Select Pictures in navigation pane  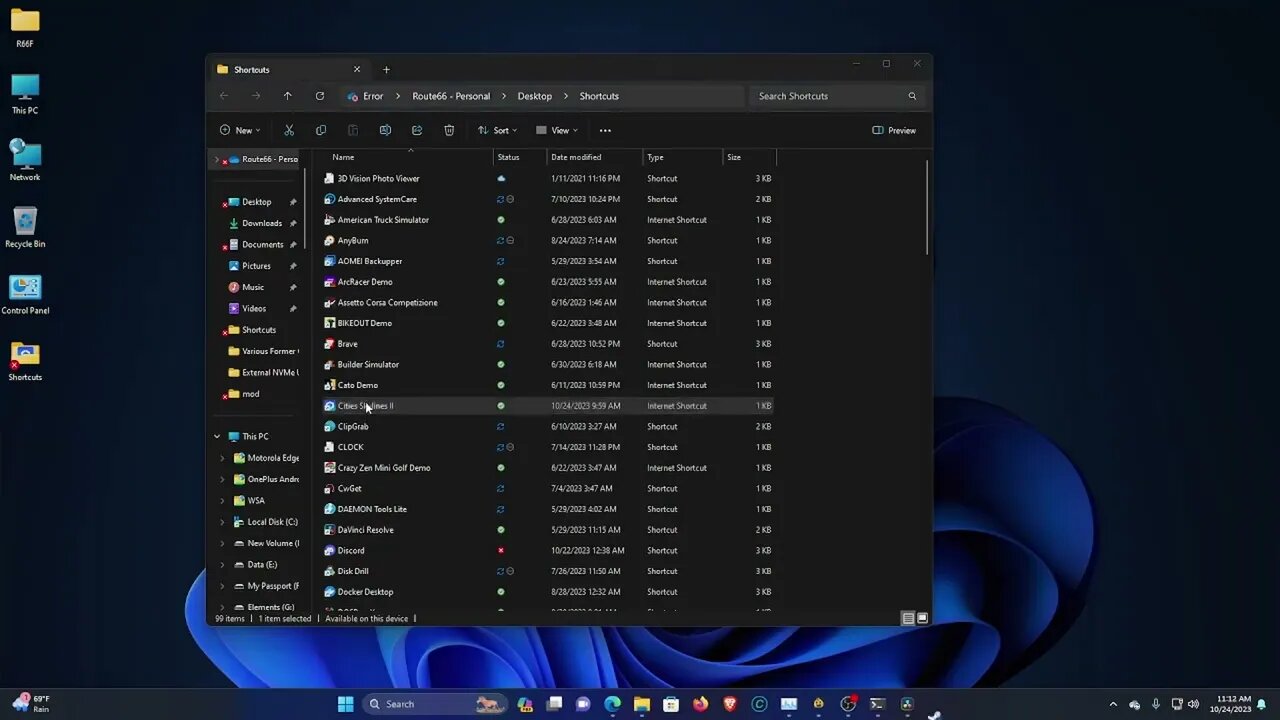tap(256, 266)
